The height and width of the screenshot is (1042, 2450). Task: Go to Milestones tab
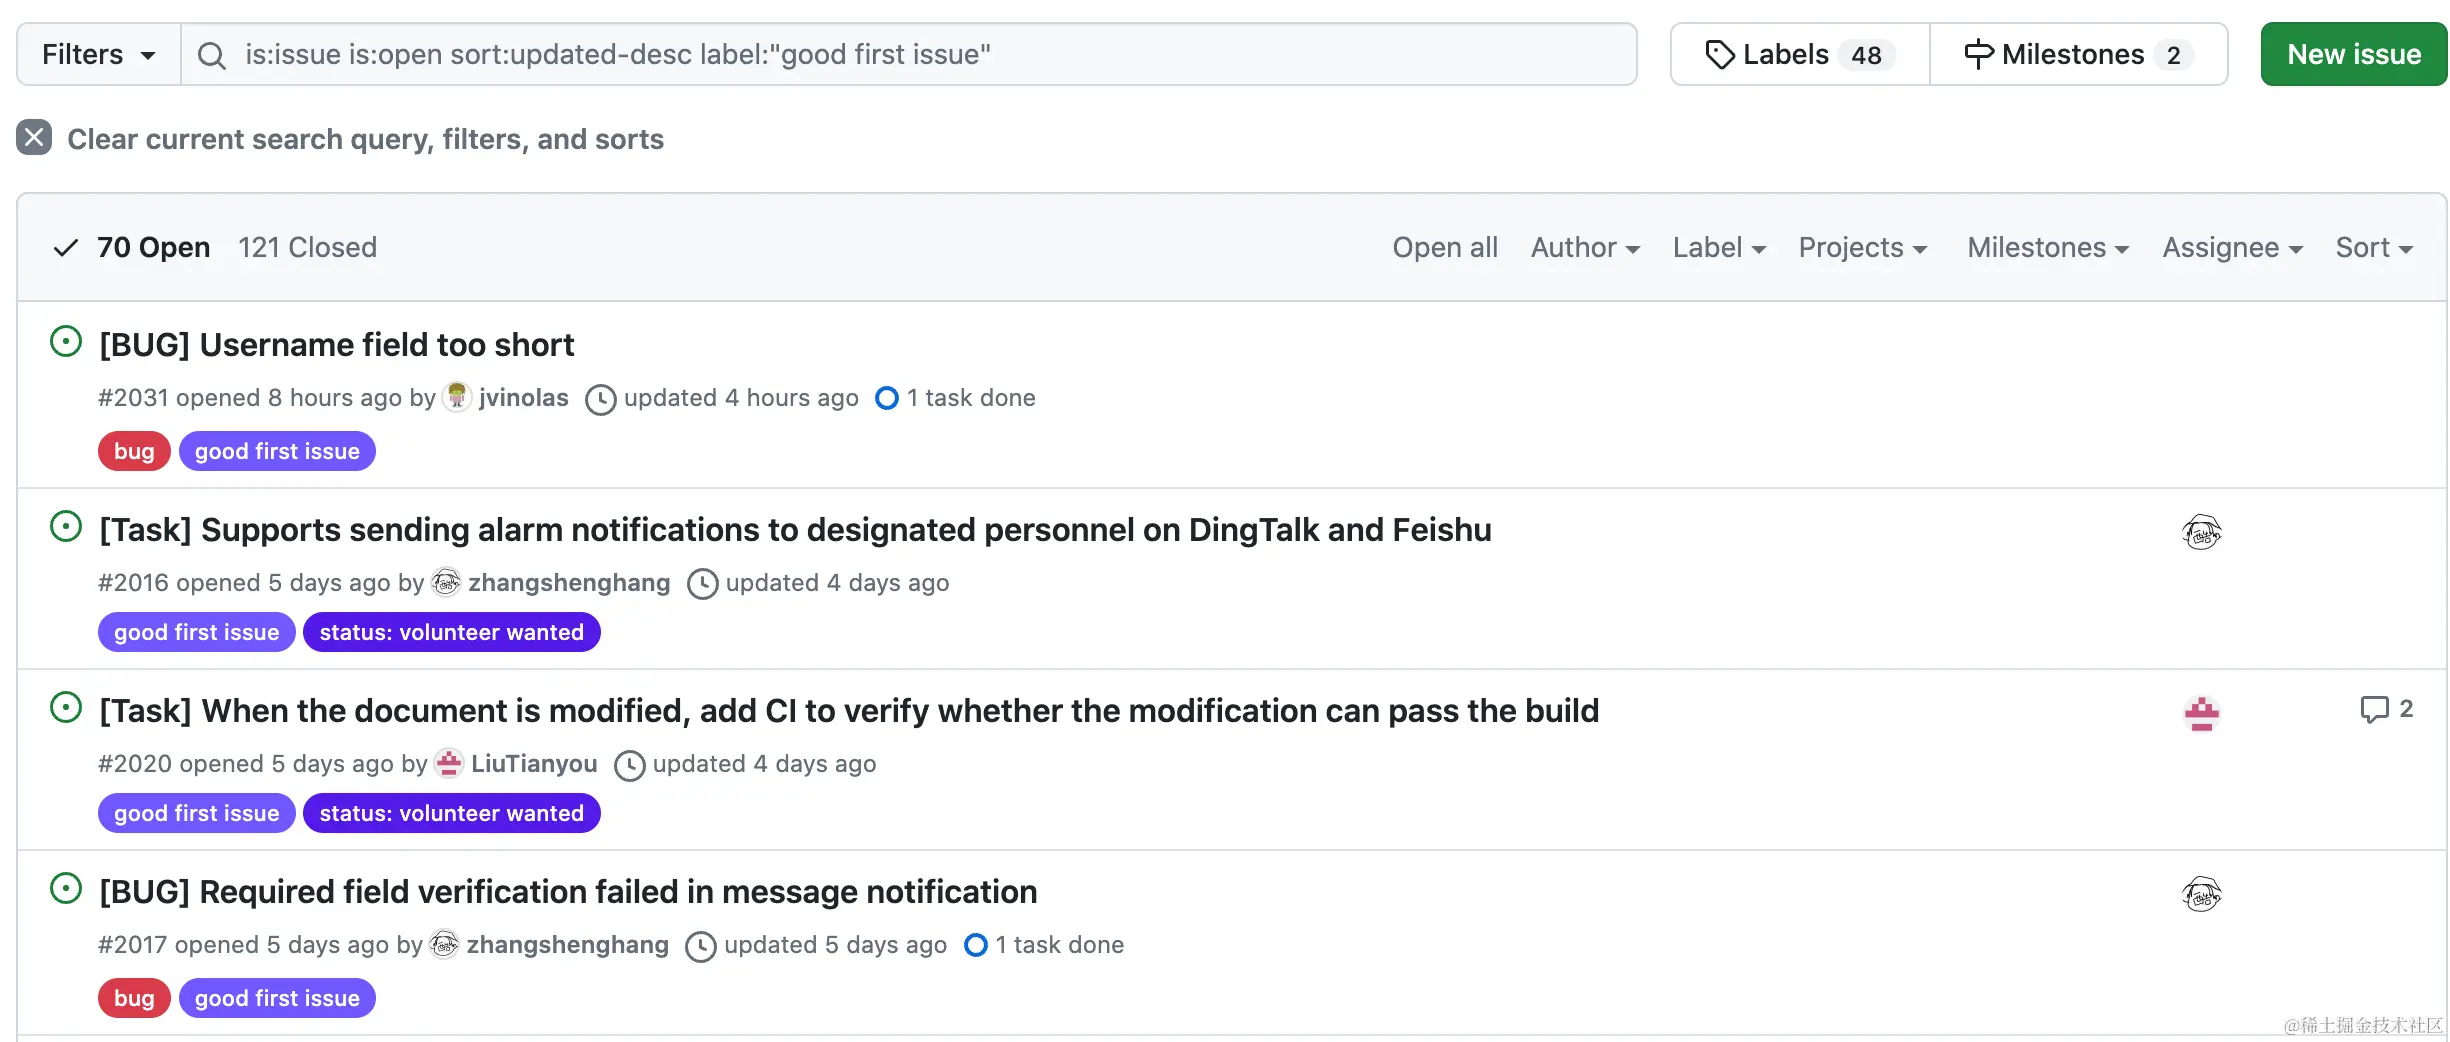click(2078, 54)
